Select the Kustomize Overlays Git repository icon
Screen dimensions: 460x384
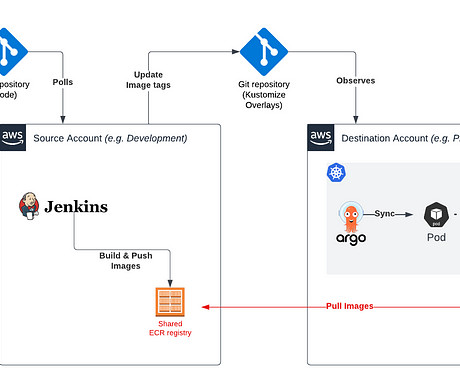(264, 52)
